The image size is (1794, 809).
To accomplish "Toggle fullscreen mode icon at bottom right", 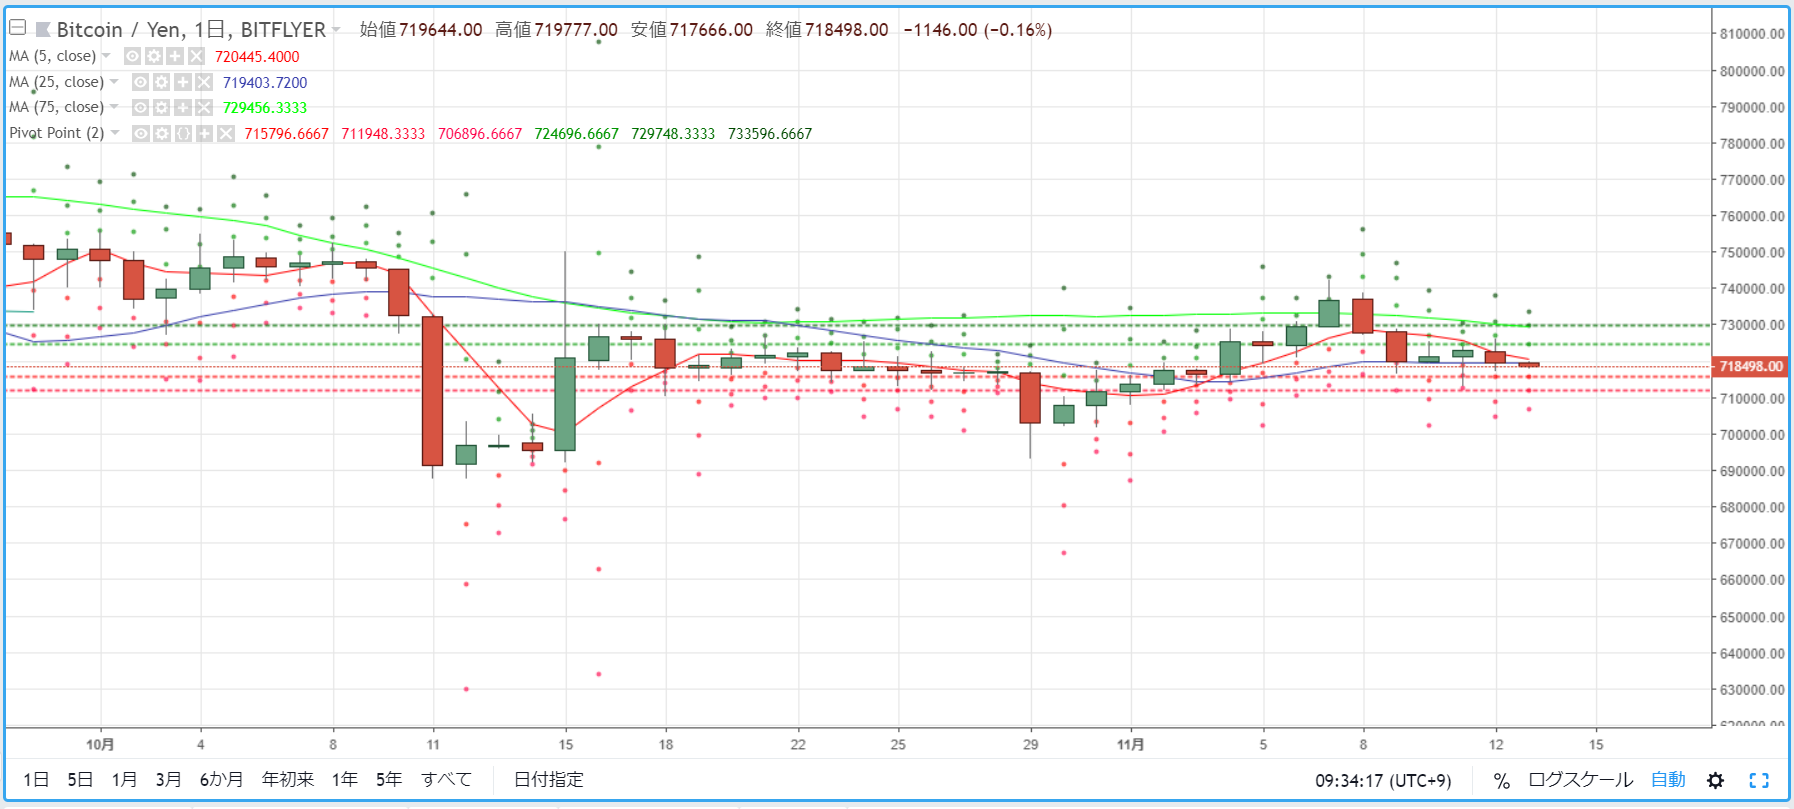I will pos(1759,780).
